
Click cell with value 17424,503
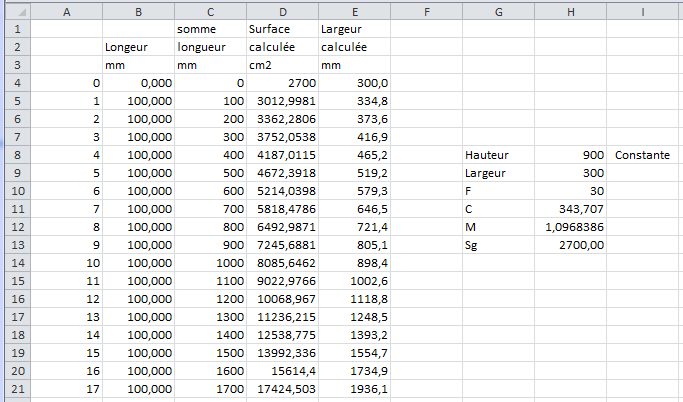pyautogui.click(x=283, y=388)
